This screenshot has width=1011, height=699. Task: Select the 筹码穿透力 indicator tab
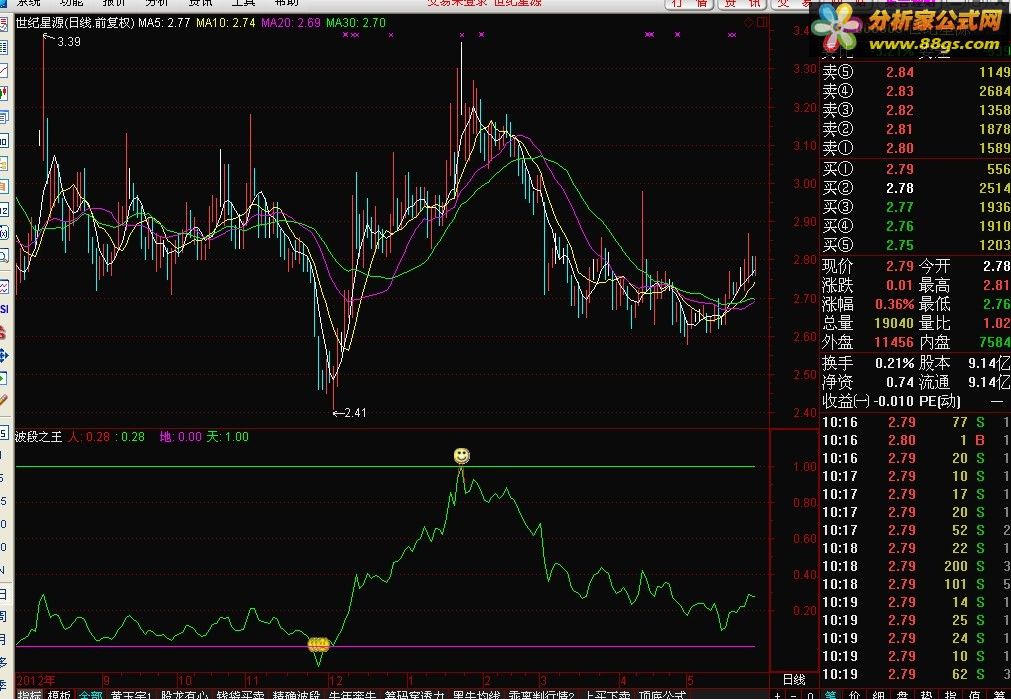(x=415, y=695)
